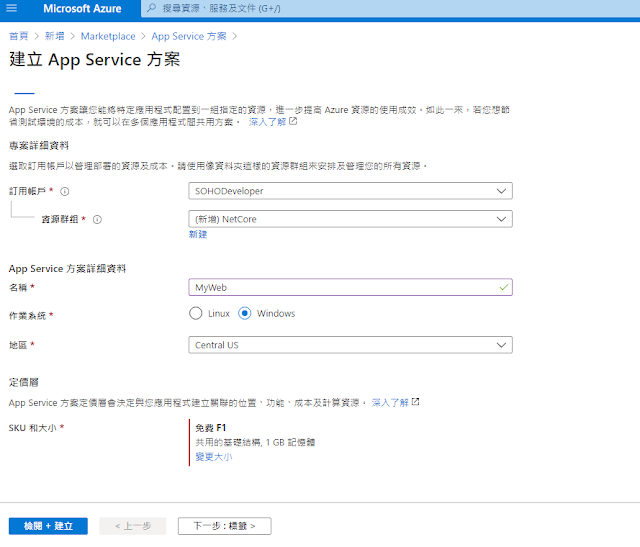
Task: Open SOHODeveloper subscription dropdown
Action: click(350, 191)
